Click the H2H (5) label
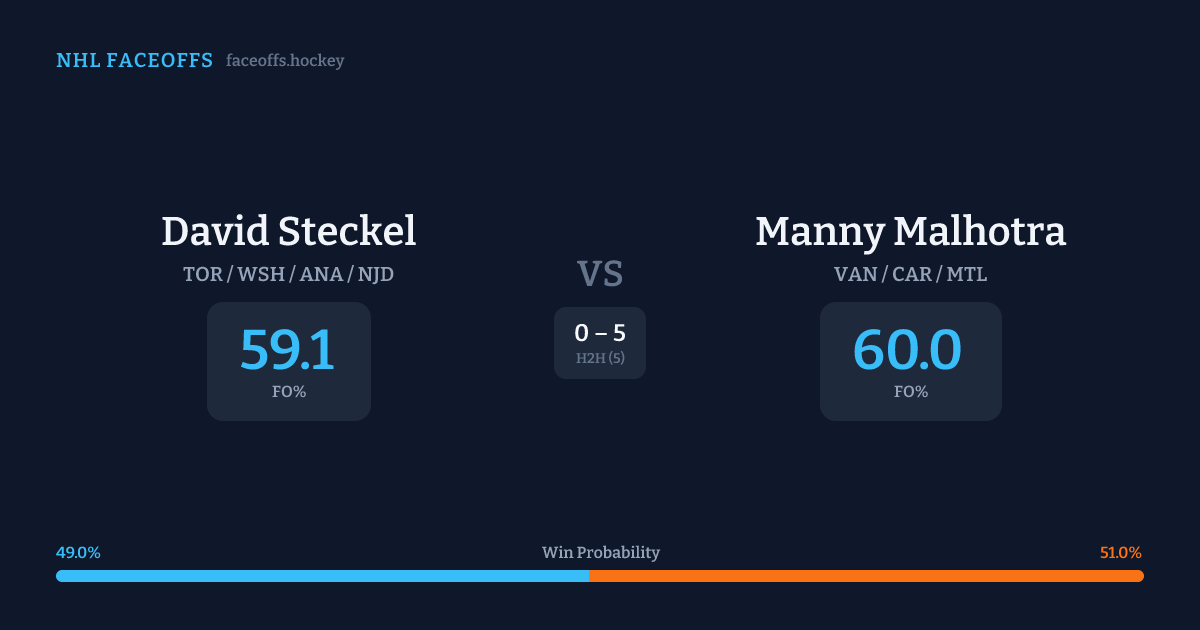The width and height of the screenshot is (1200, 630). (x=600, y=358)
